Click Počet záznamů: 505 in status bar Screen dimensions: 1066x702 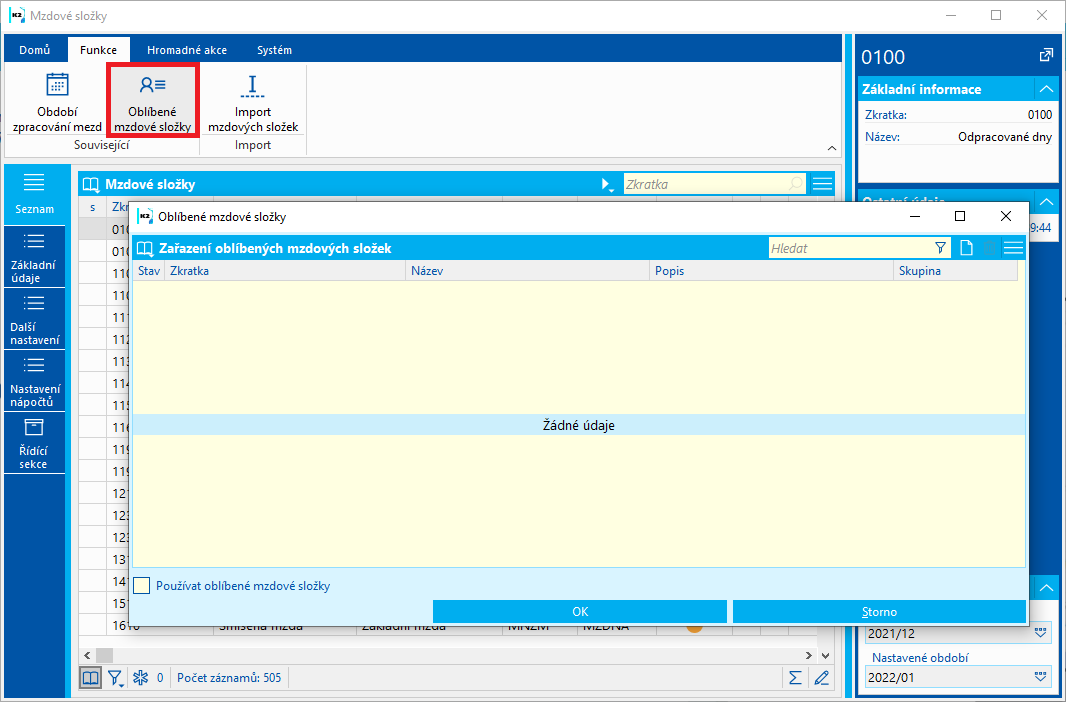click(x=228, y=677)
